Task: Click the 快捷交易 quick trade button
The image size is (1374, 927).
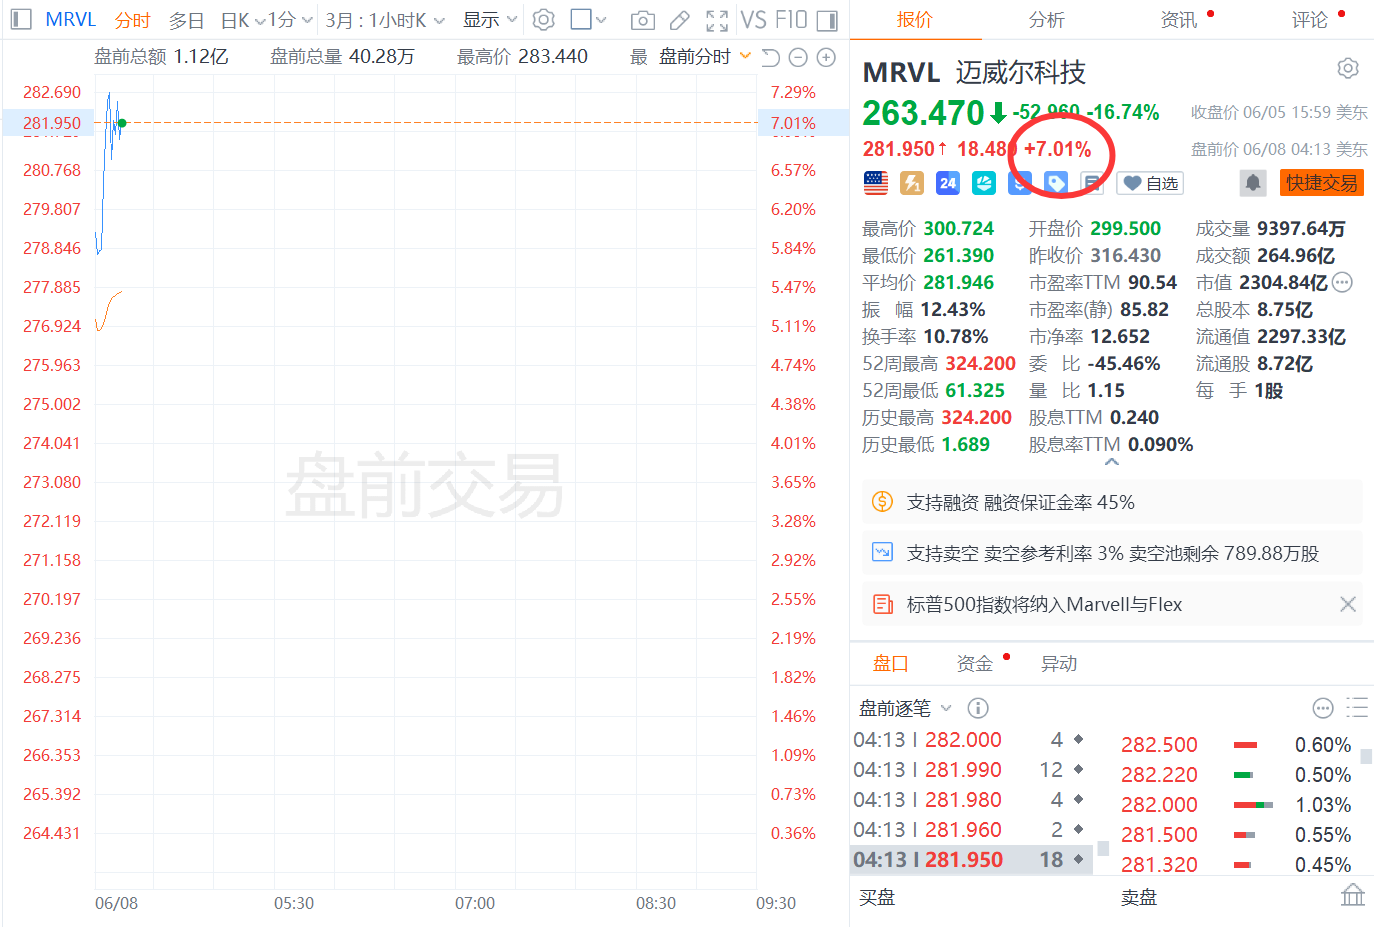Action: click(x=1322, y=183)
